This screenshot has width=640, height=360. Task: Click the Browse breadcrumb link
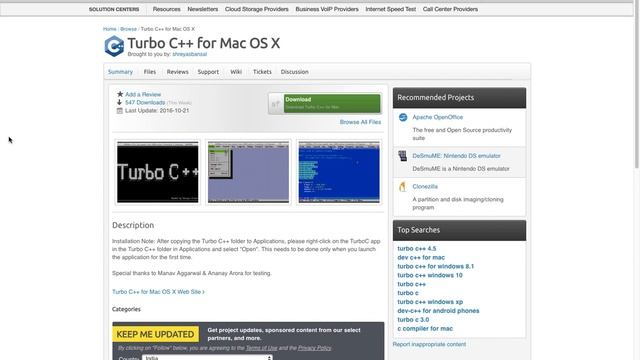[129, 29]
